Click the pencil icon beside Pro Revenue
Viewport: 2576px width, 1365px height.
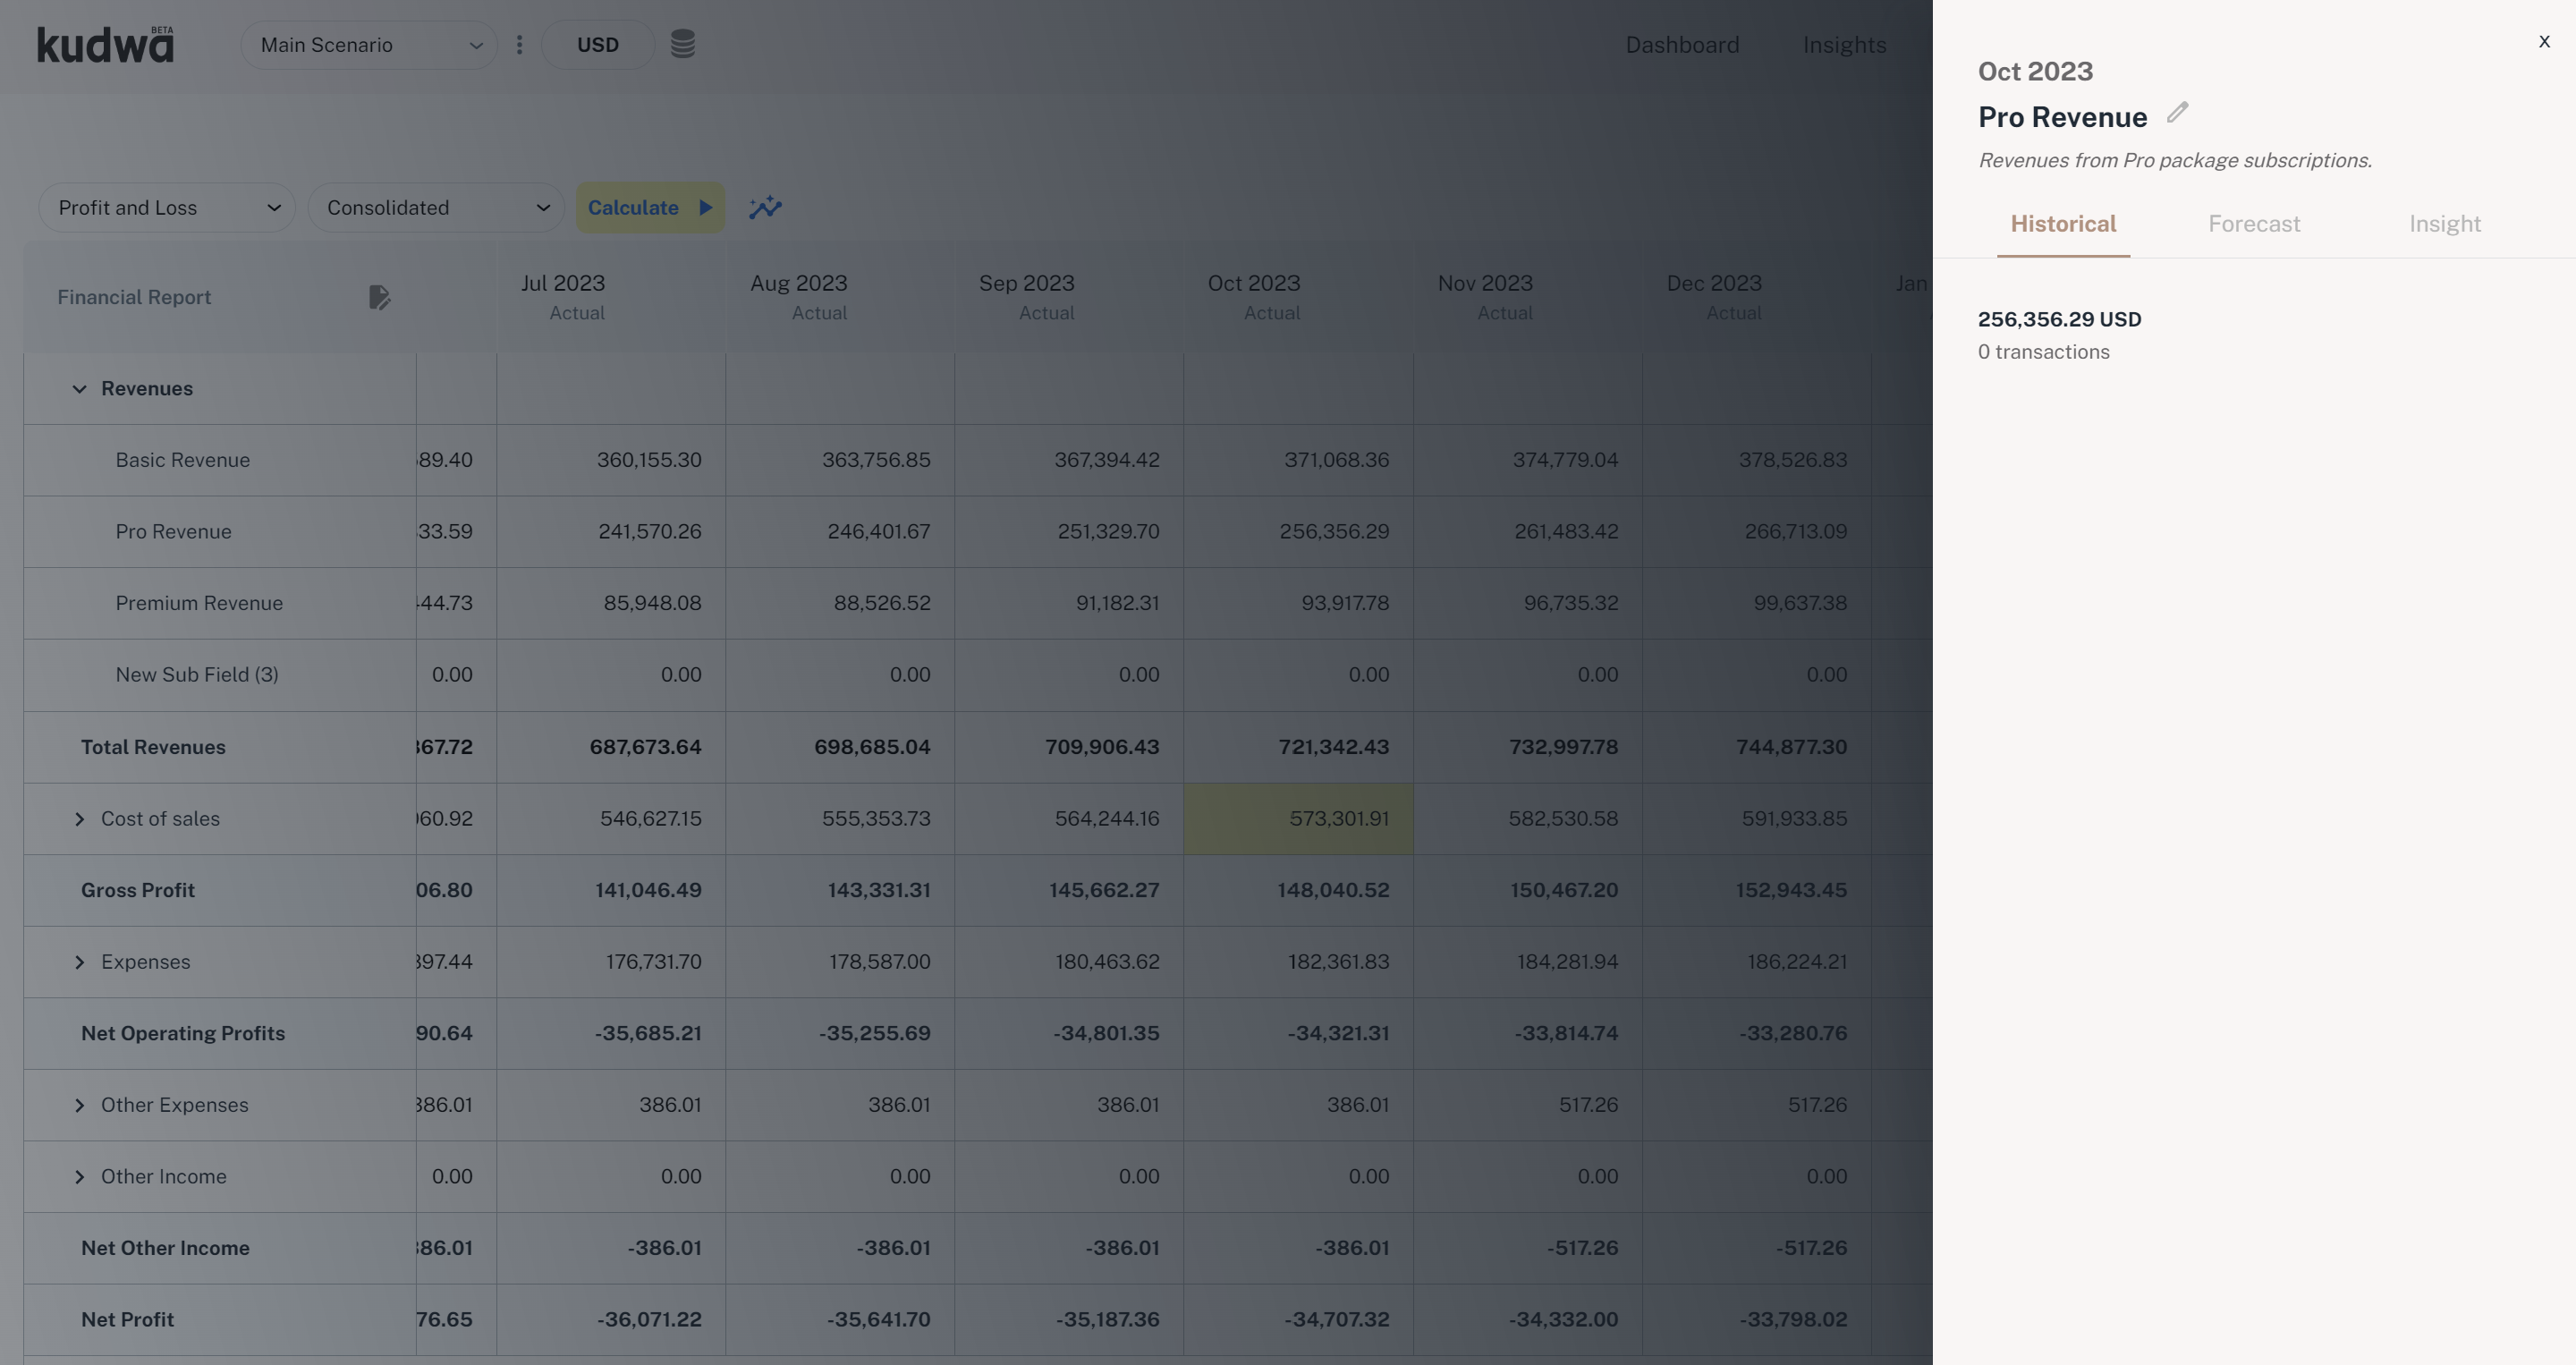coord(2177,113)
